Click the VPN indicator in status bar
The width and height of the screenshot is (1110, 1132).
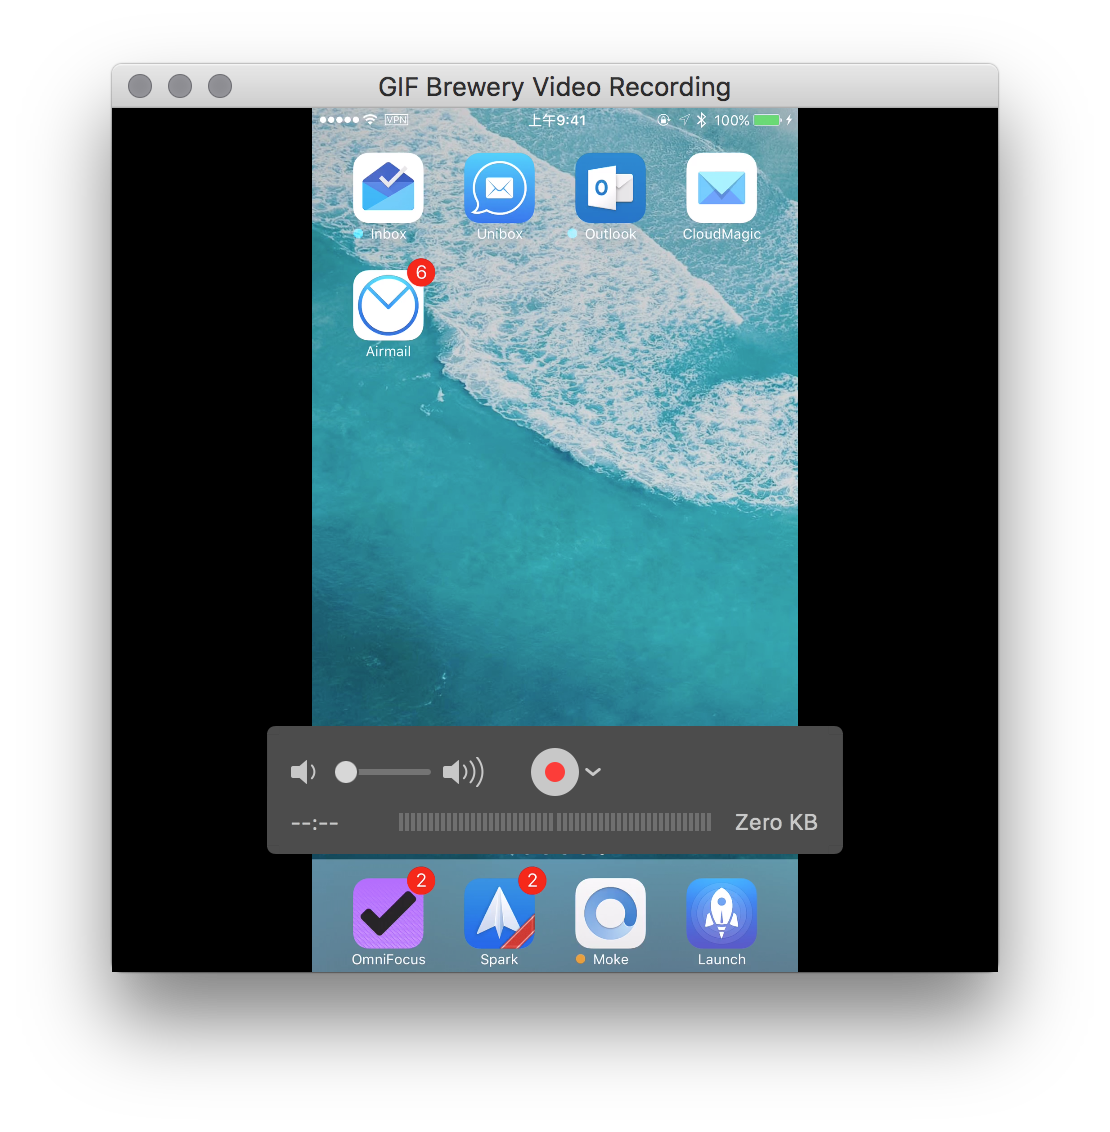point(396,120)
